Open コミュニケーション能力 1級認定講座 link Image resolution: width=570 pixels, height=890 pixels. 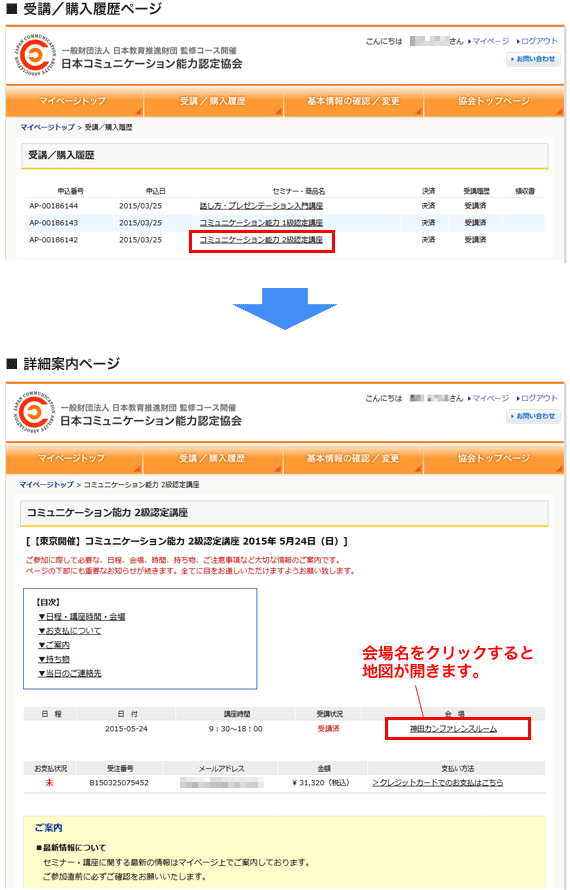coord(261,222)
